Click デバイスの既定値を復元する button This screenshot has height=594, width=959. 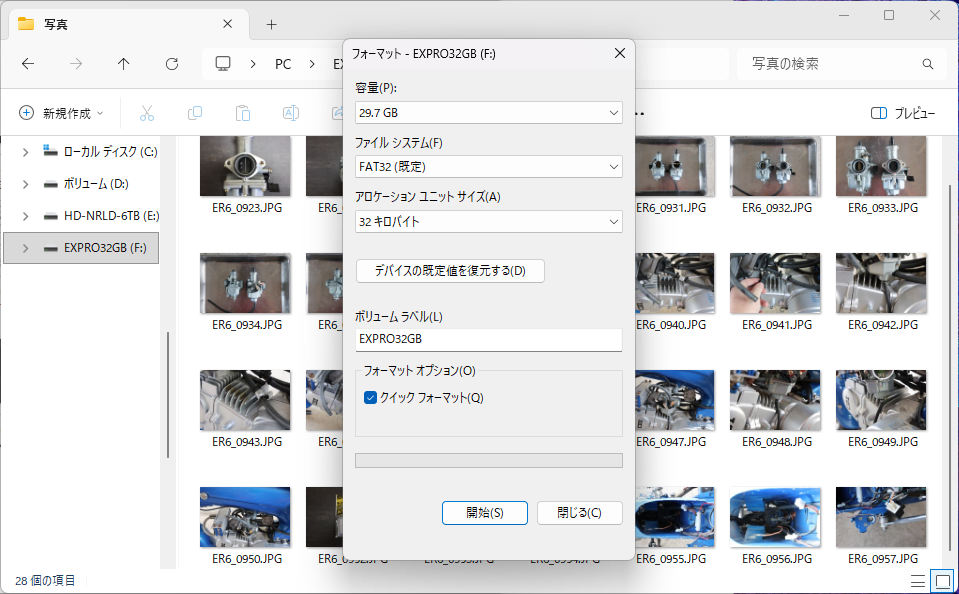coord(450,271)
